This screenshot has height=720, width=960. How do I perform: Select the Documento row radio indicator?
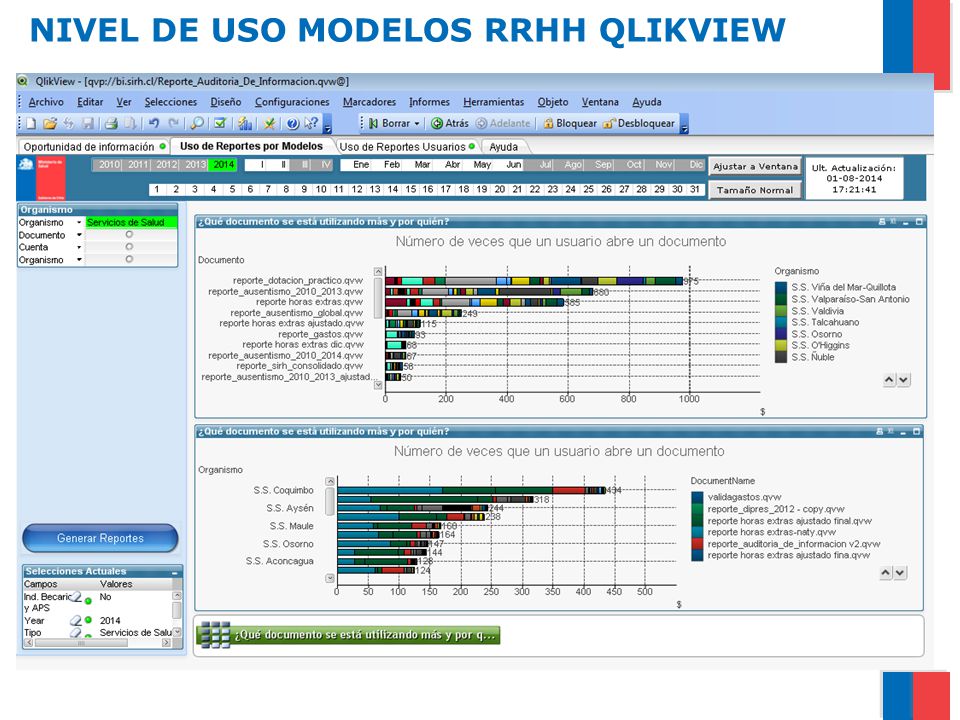click(129, 234)
